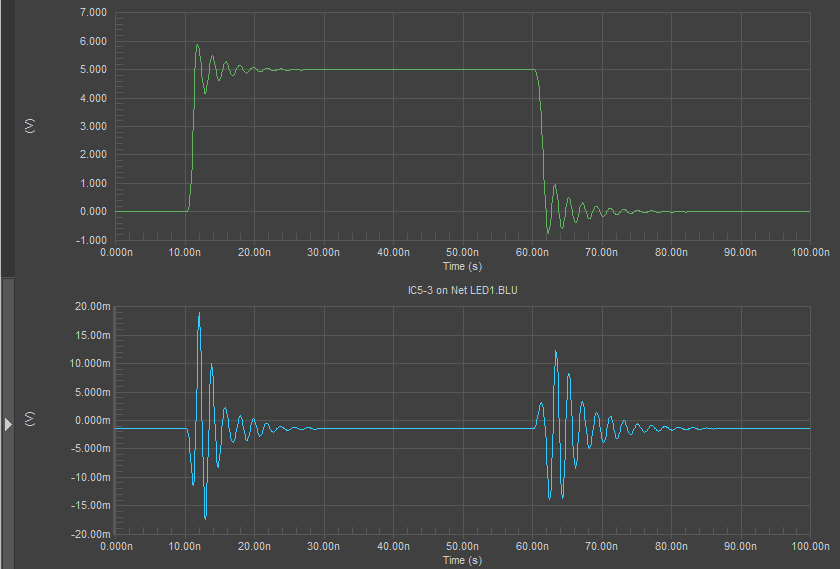Viewport: 840px width, 569px height.
Task: Click the (V) axis label of the lower plot
Action: pos(29,417)
